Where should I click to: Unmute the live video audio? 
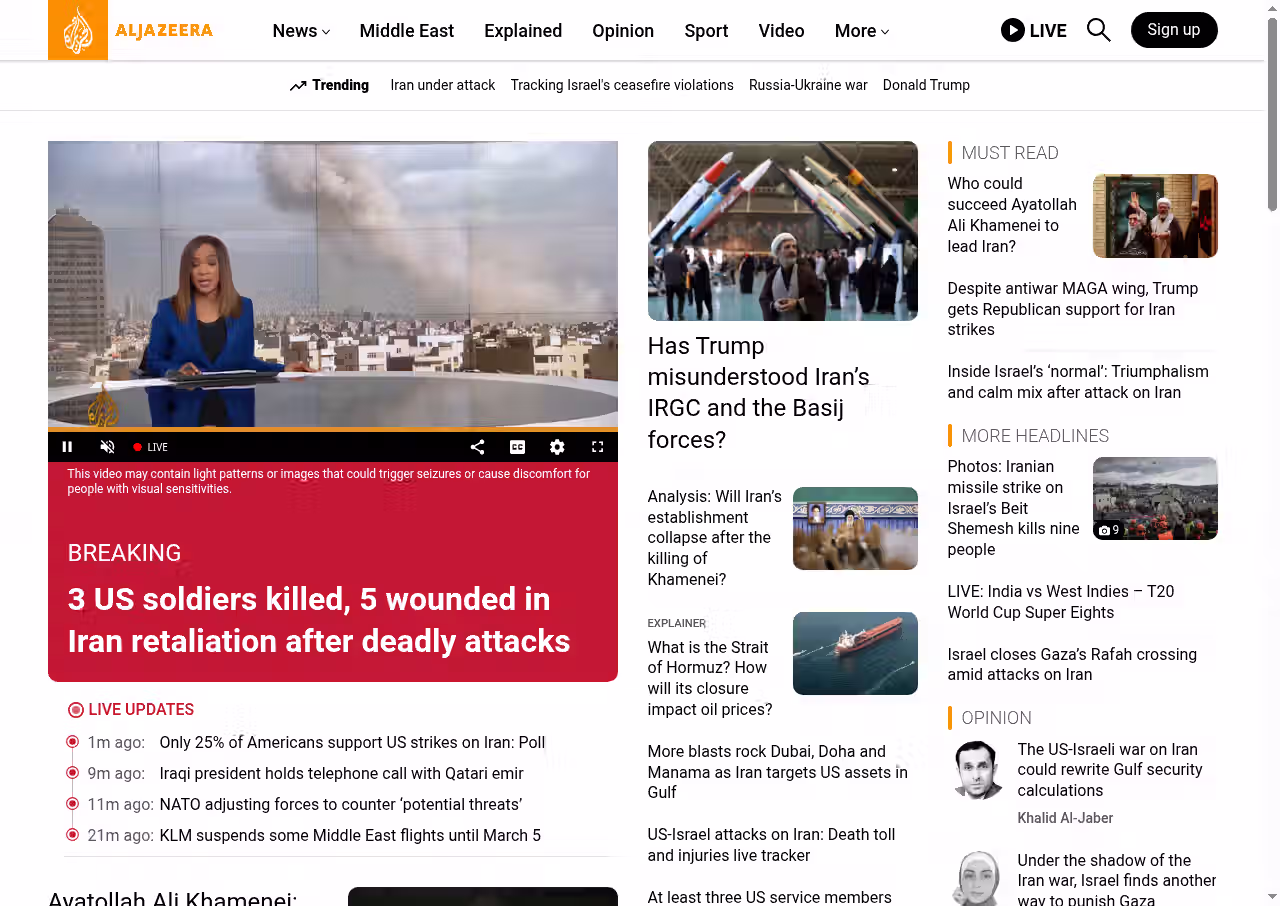tap(107, 447)
